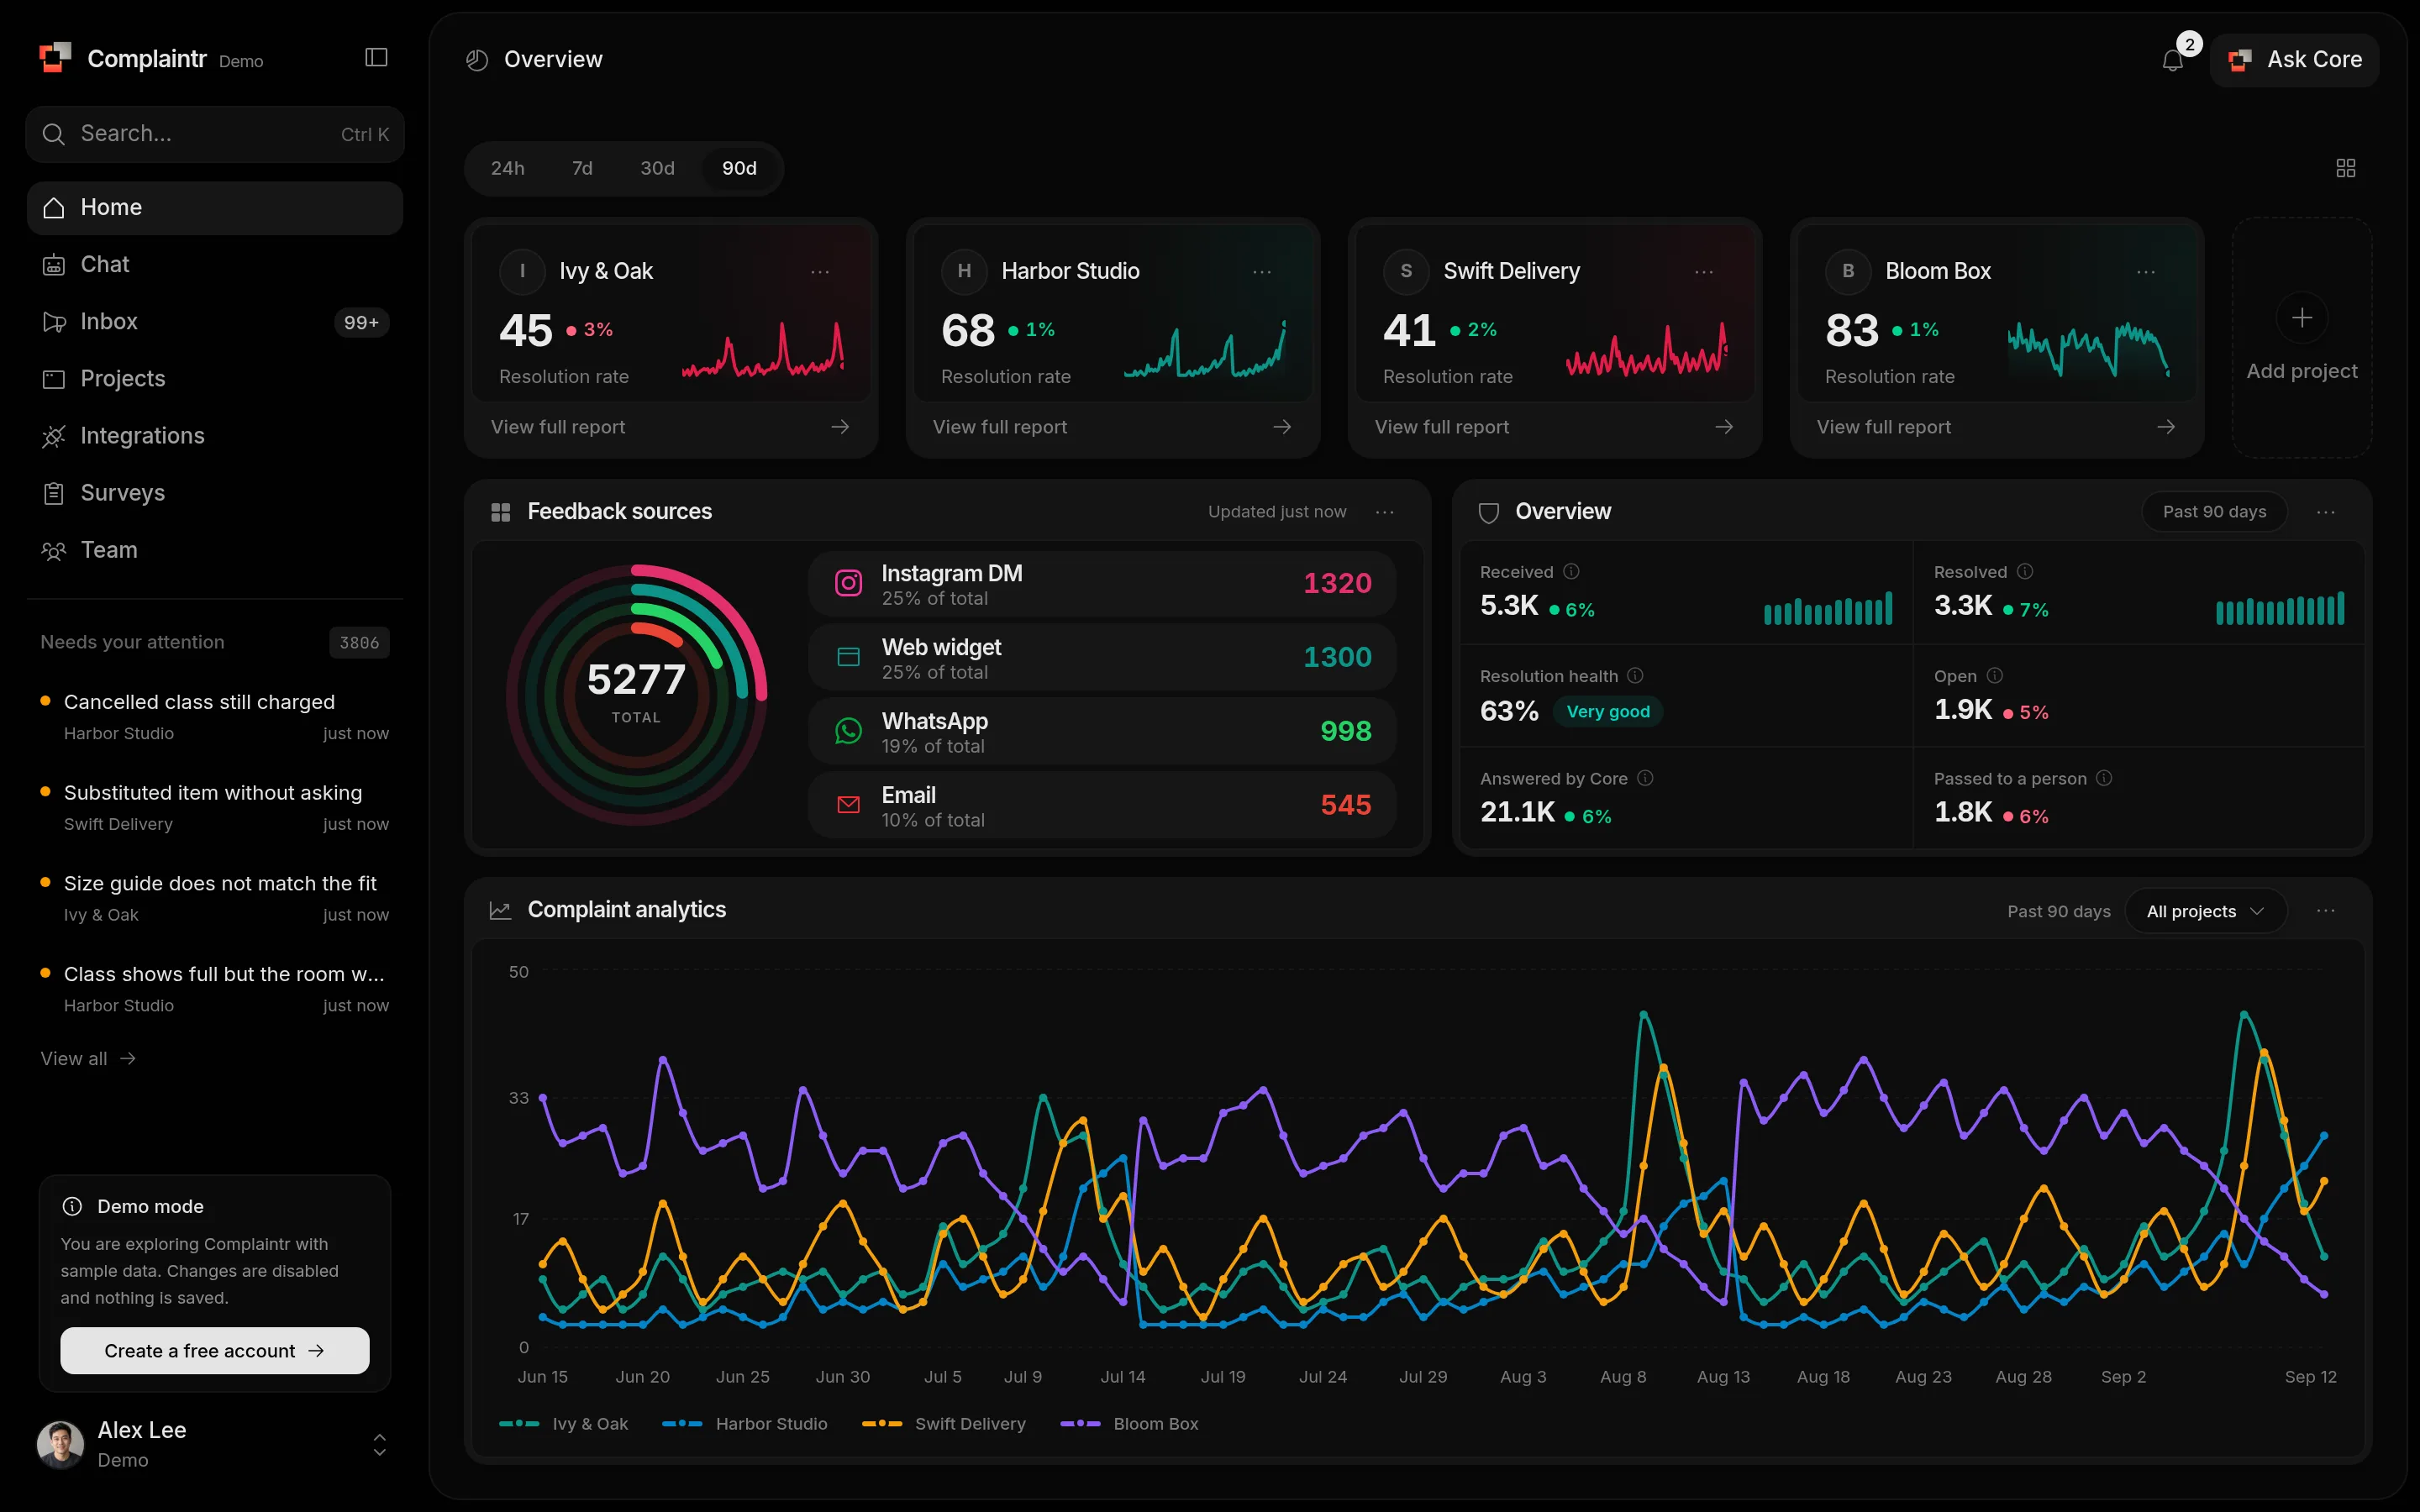The width and height of the screenshot is (2420, 1512).
Task: Select the 90d time range tab
Action: [739, 168]
